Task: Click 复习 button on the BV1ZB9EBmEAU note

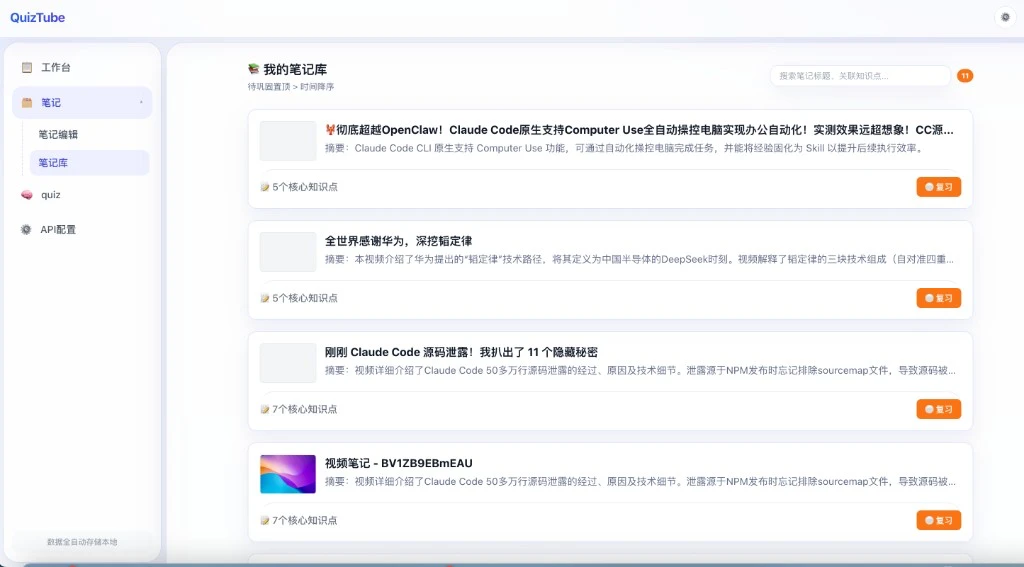Action: pos(938,520)
